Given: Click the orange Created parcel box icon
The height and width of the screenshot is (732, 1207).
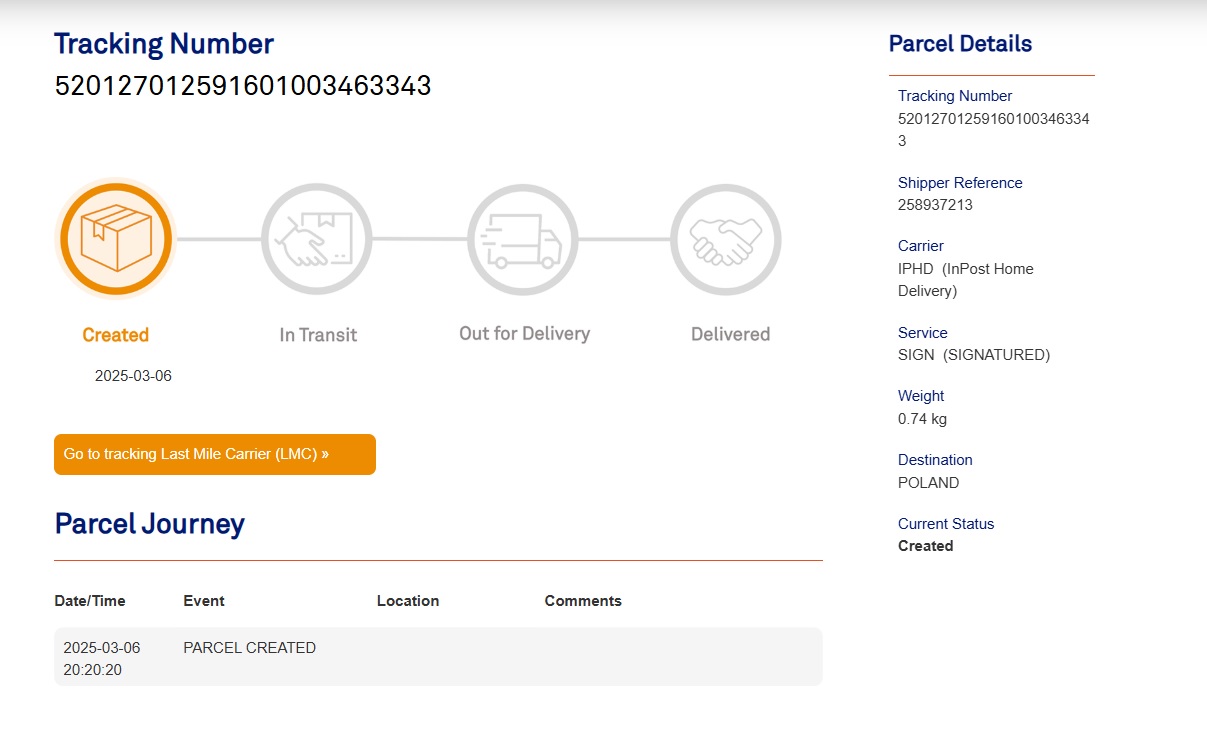Looking at the screenshot, I should 115,240.
